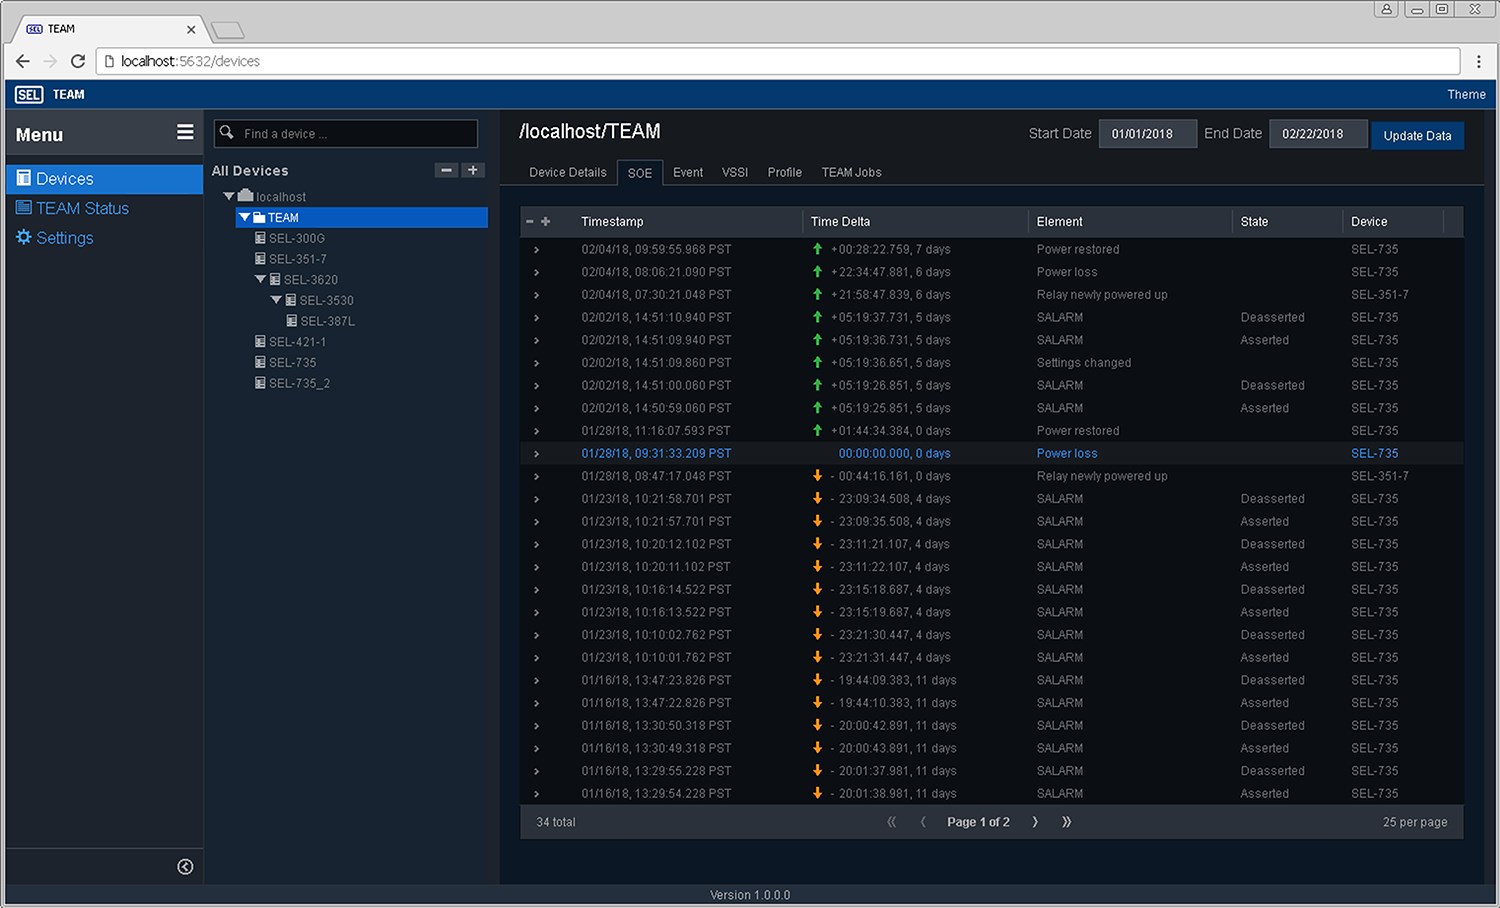Click the 34 total count text
The width and height of the screenshot is (1500, 908).
[556, 822]
